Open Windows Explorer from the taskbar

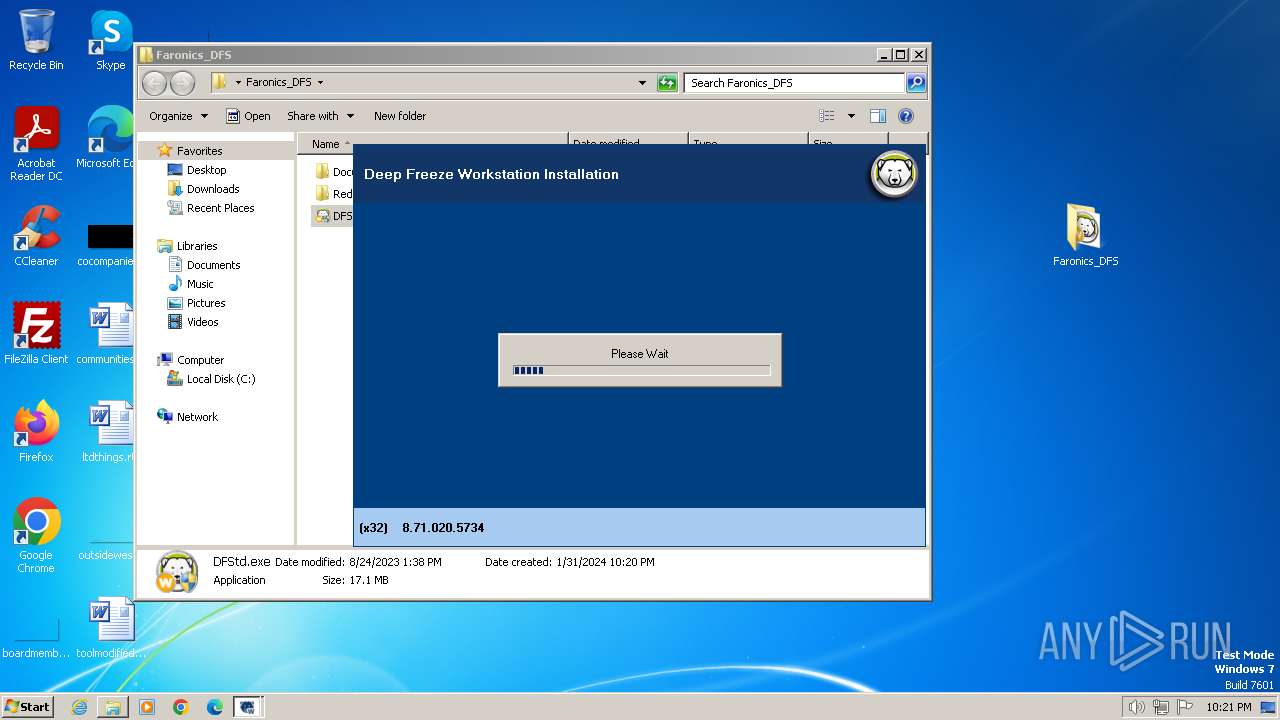click(x=113, y=707)
